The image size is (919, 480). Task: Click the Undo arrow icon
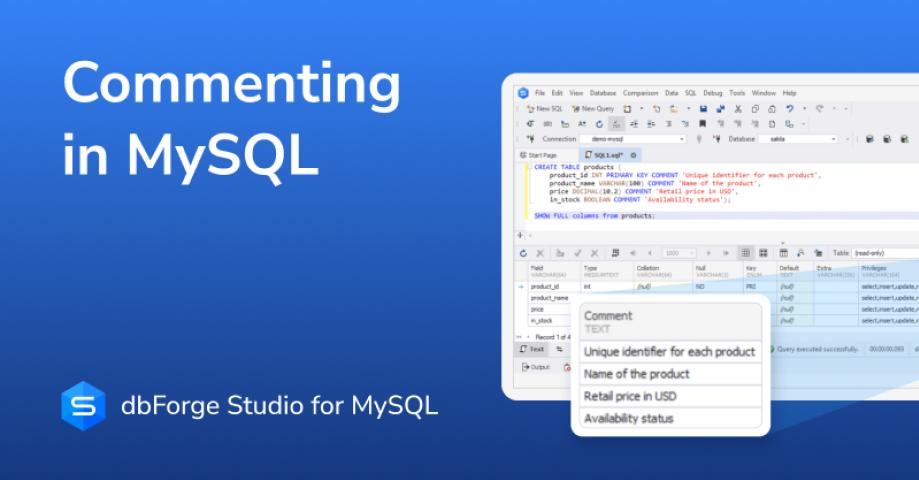point(789,108)
